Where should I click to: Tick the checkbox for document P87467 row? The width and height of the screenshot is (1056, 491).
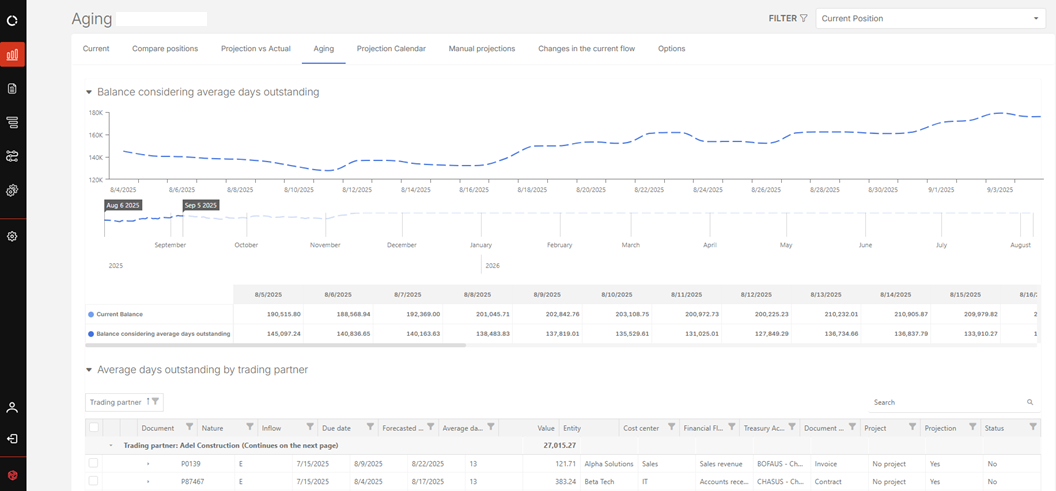pyautogui.click(x=94, y=481)
